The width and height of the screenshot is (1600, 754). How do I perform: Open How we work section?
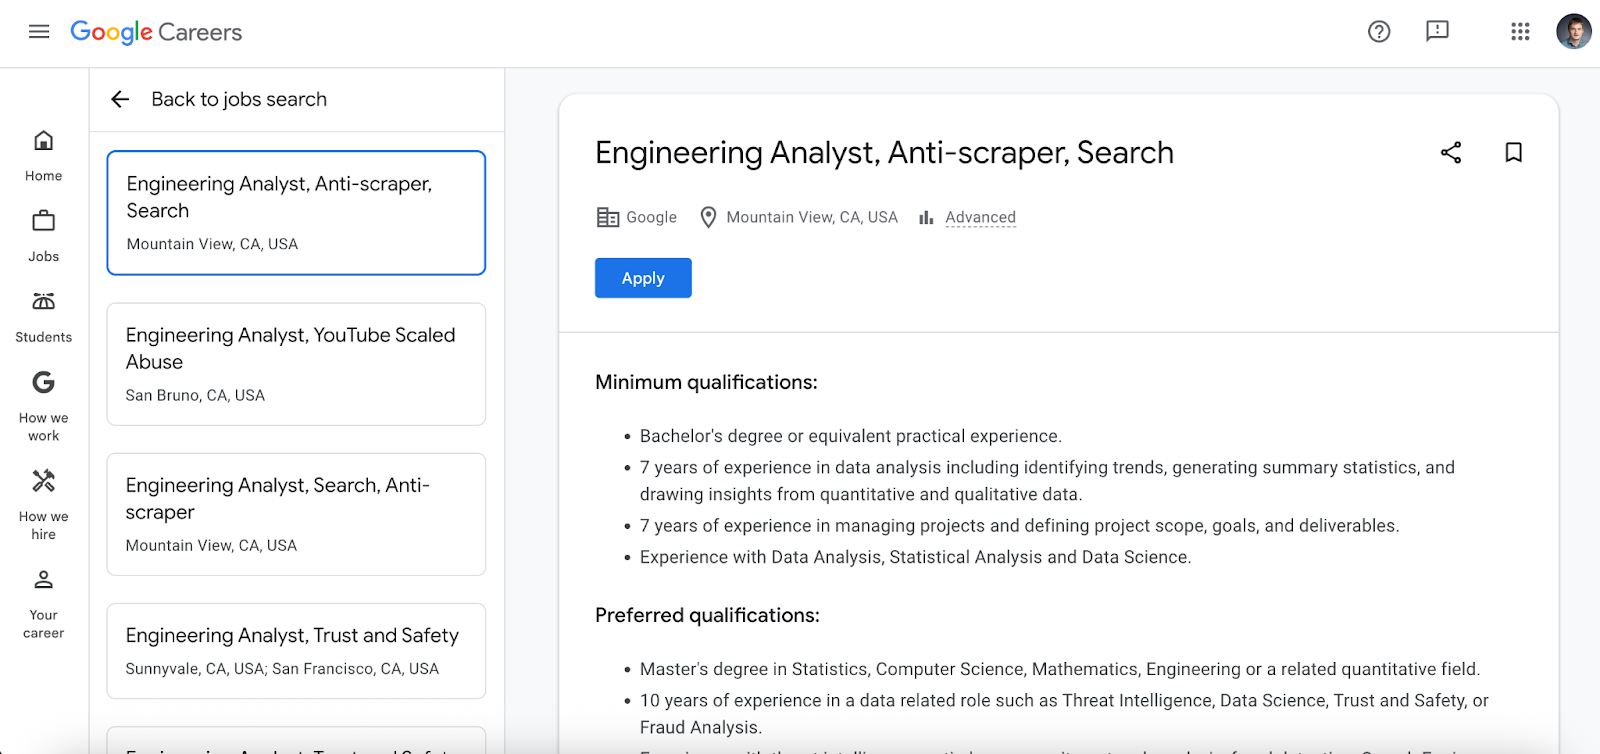point(43,406)
